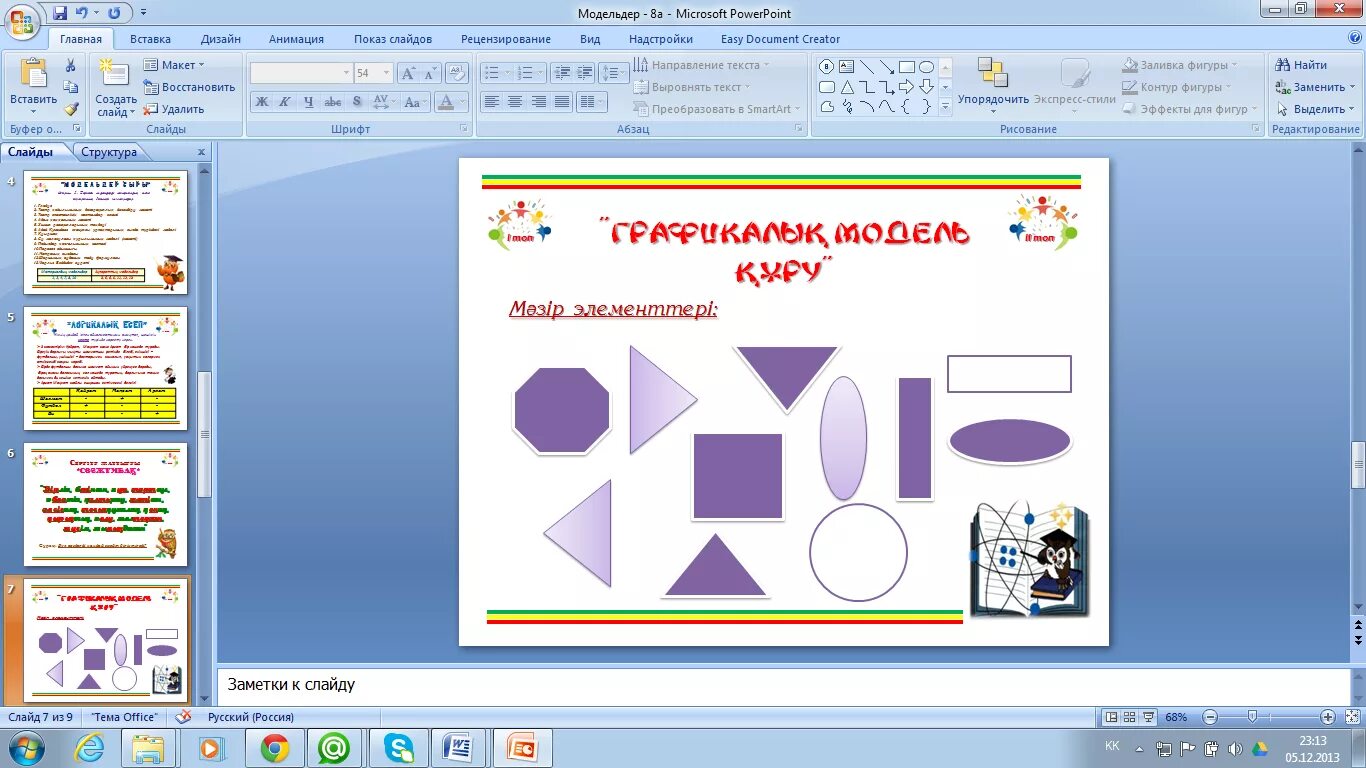This screenshot has width=1366, height=768.
Task: Open the Easy Document Creator tab
Action: 780,39
